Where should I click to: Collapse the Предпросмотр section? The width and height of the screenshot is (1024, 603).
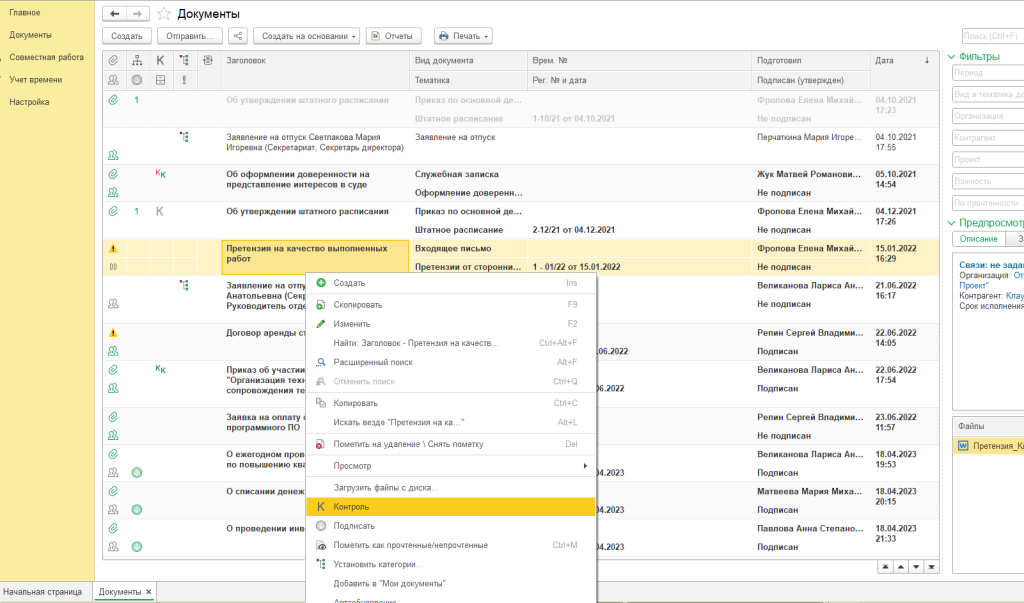[x=951, y=222]
